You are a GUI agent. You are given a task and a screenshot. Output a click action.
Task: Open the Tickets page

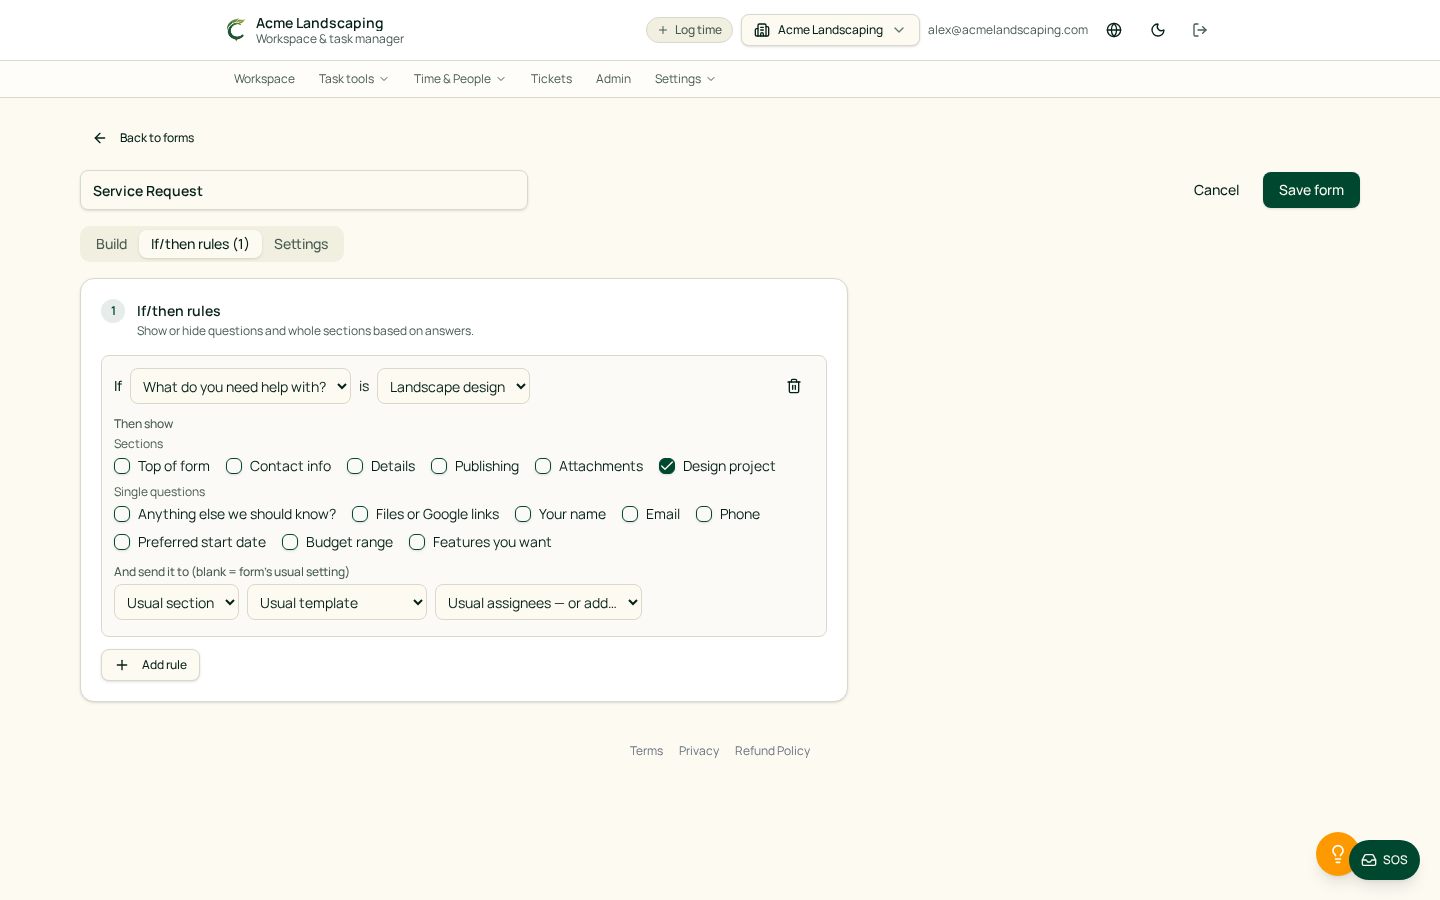(551, 79)
